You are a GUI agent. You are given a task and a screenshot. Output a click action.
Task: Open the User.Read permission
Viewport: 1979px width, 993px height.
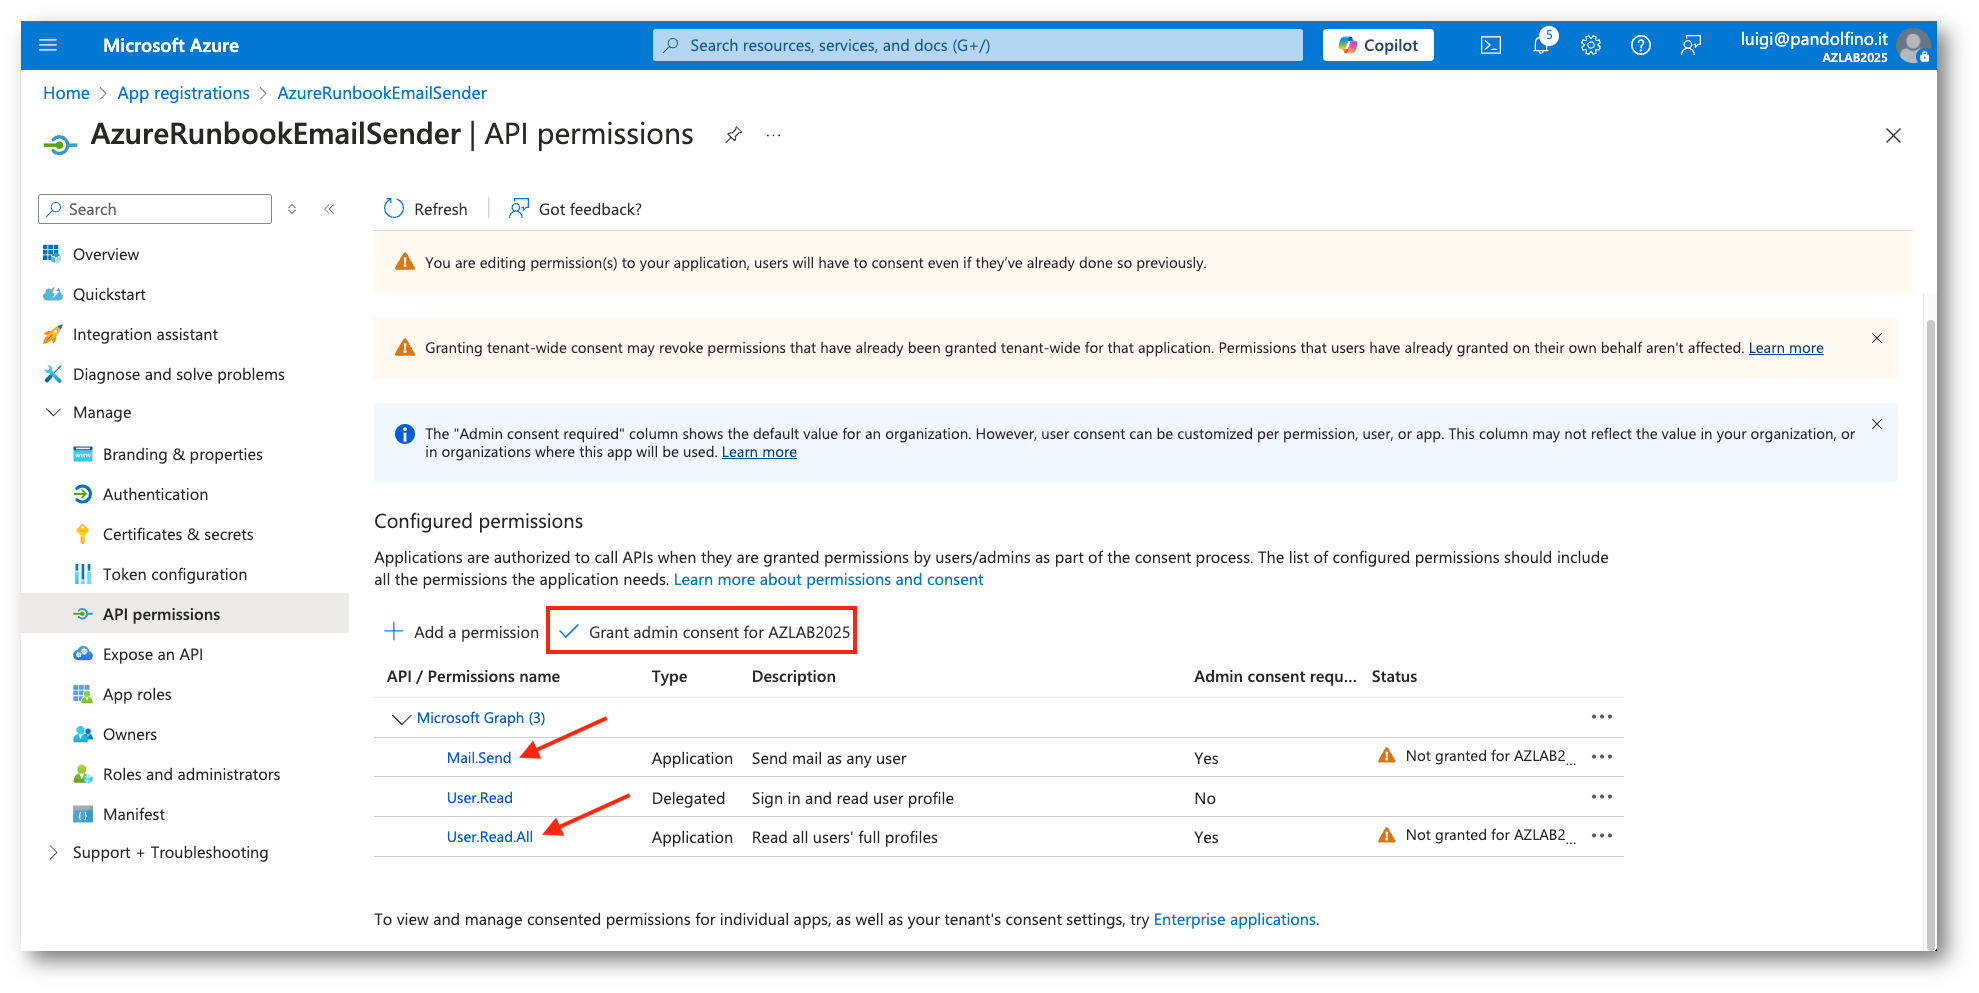(x=479, y=798)
